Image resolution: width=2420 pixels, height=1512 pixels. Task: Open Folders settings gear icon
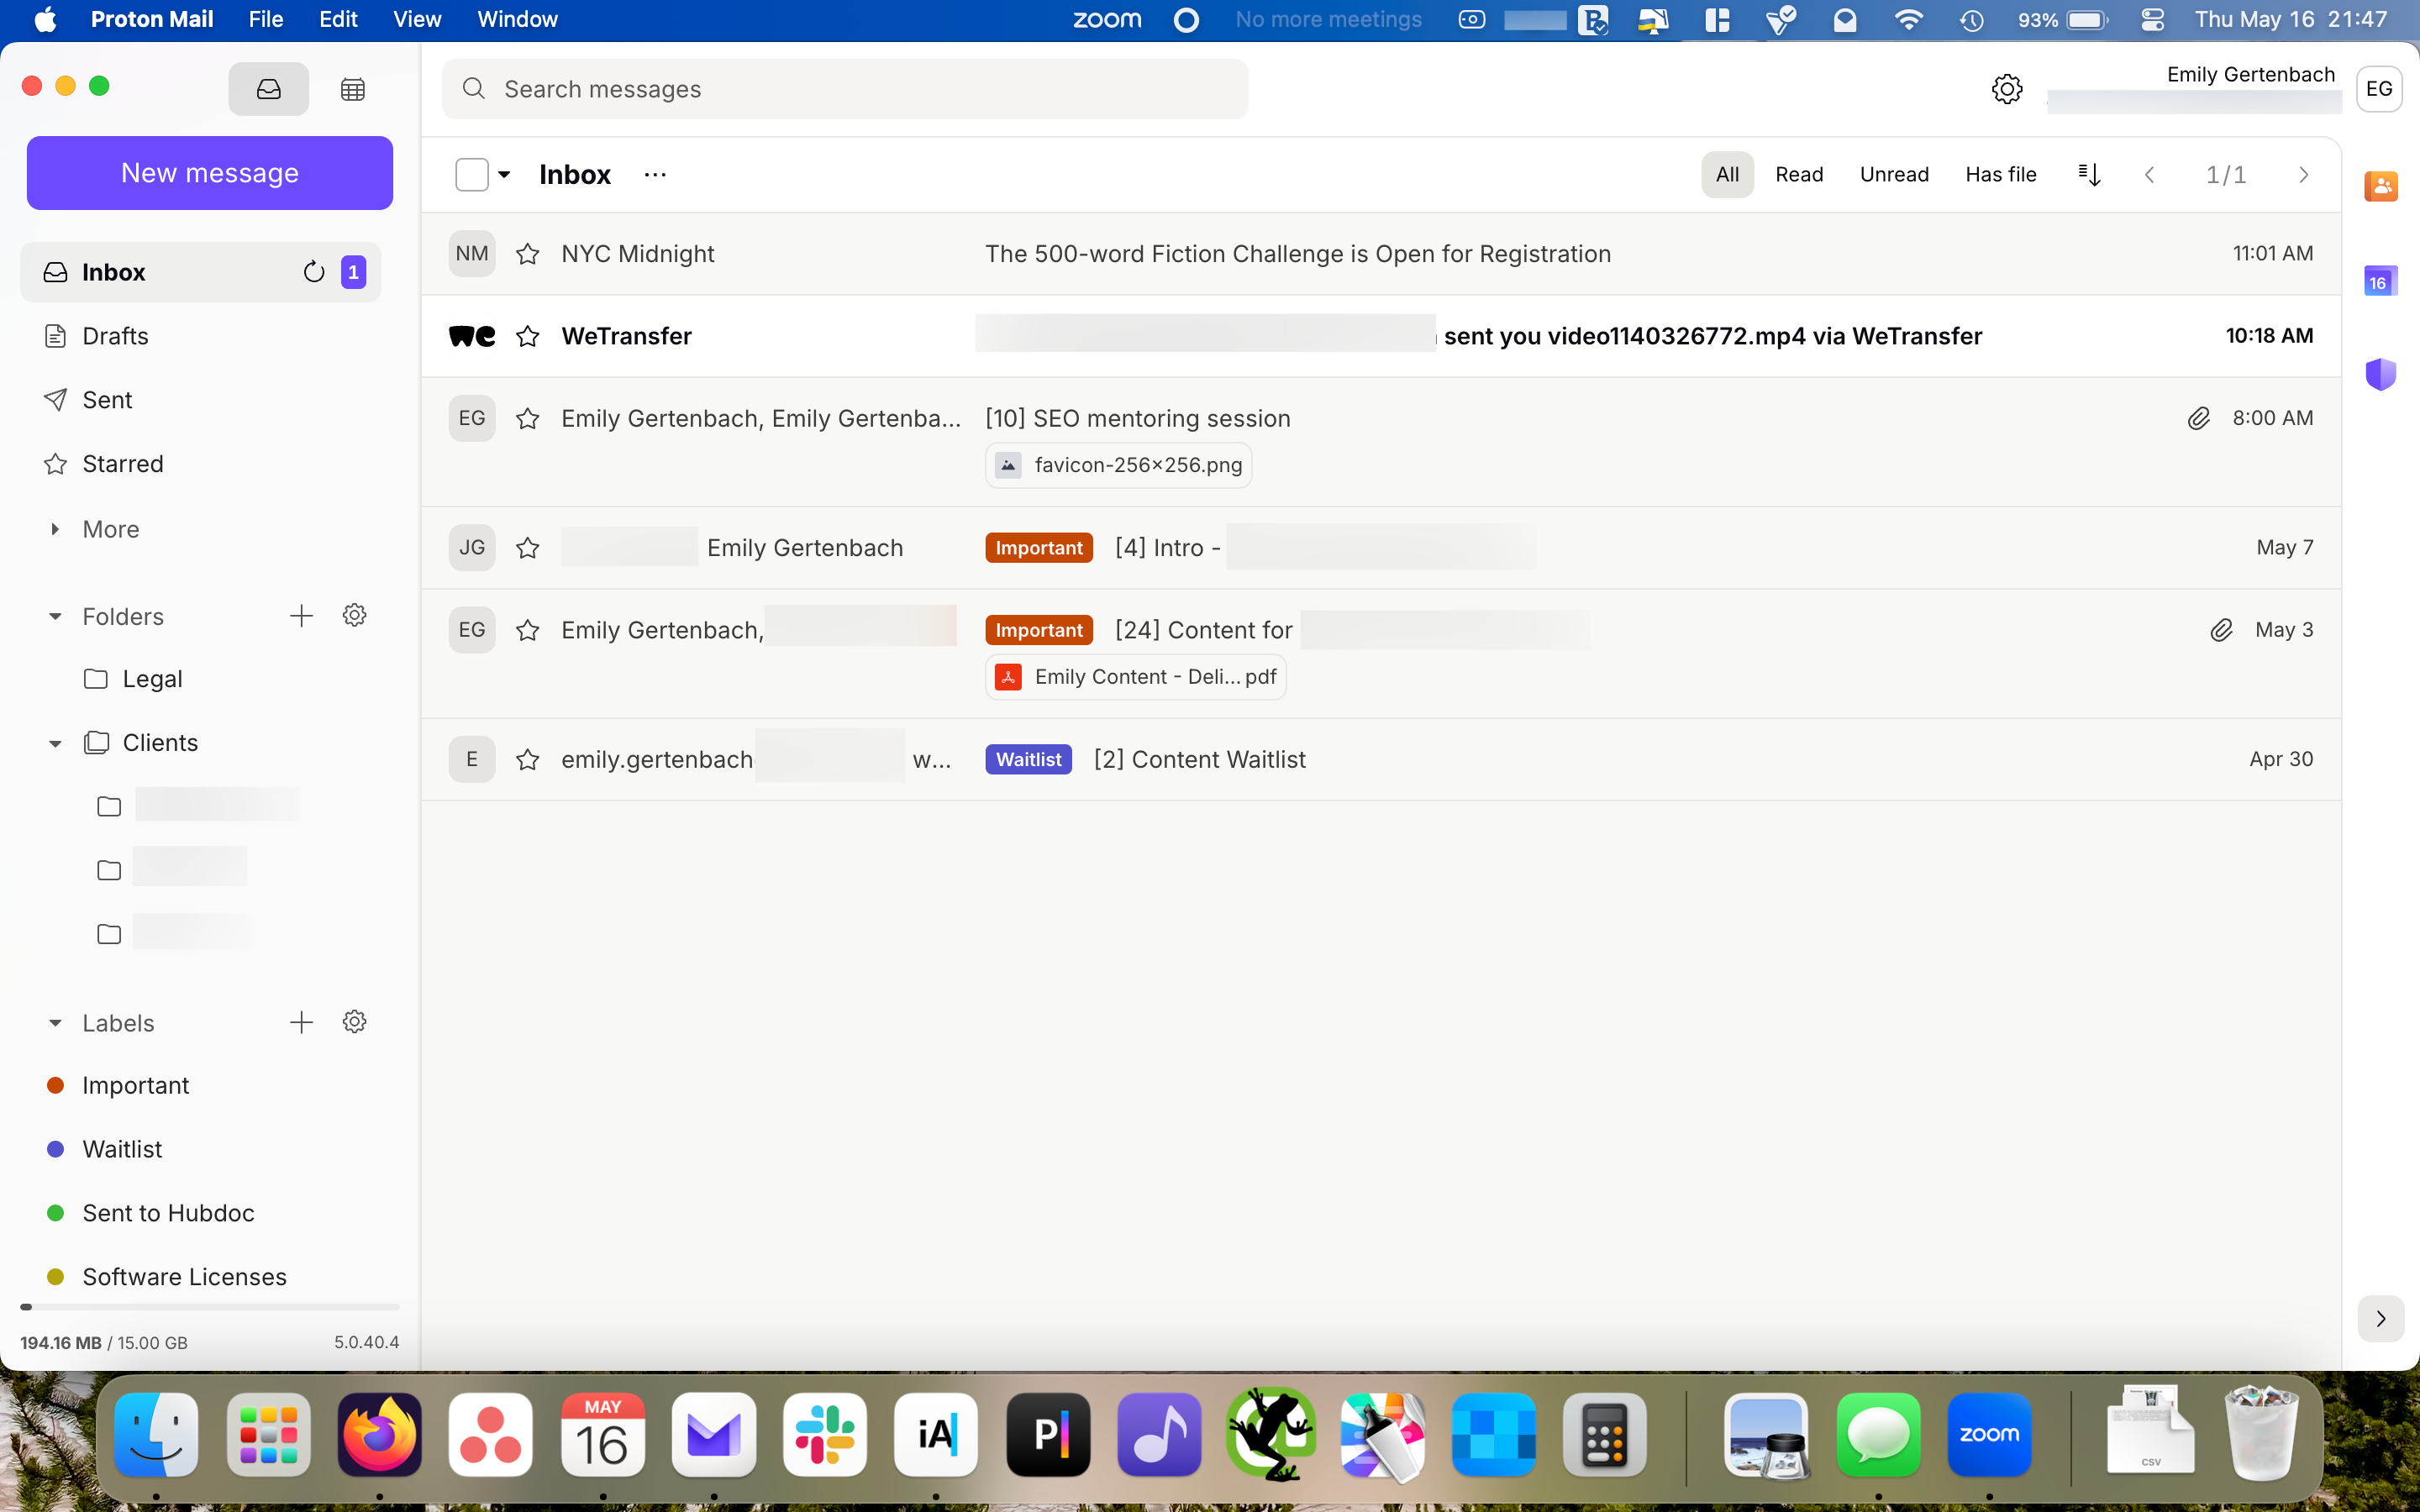tap(354, 616)
